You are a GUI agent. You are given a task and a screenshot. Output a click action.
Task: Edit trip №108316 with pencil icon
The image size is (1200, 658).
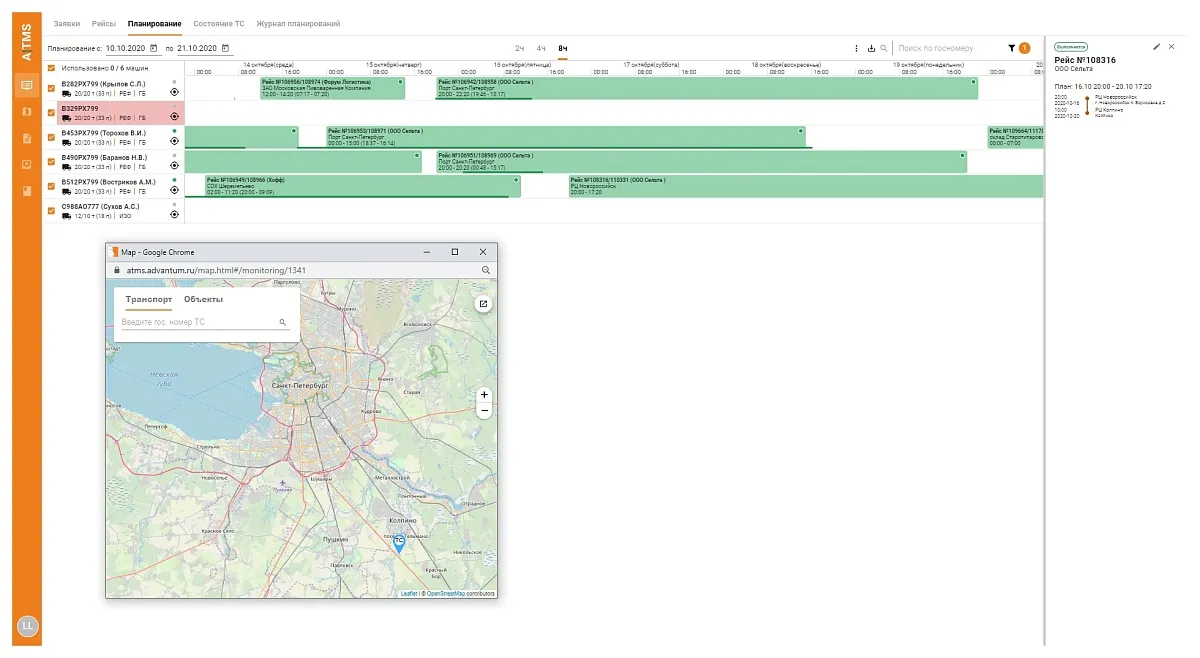[1156, 46]
